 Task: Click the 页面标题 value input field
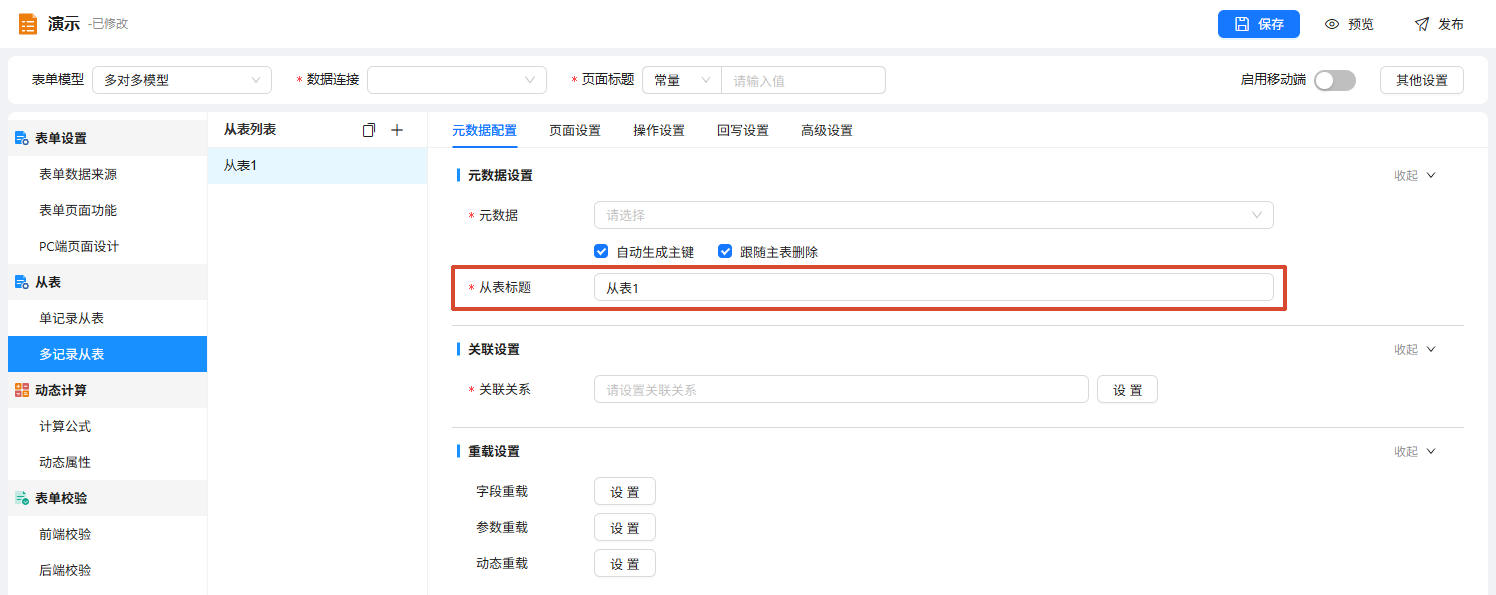point(804,80)
